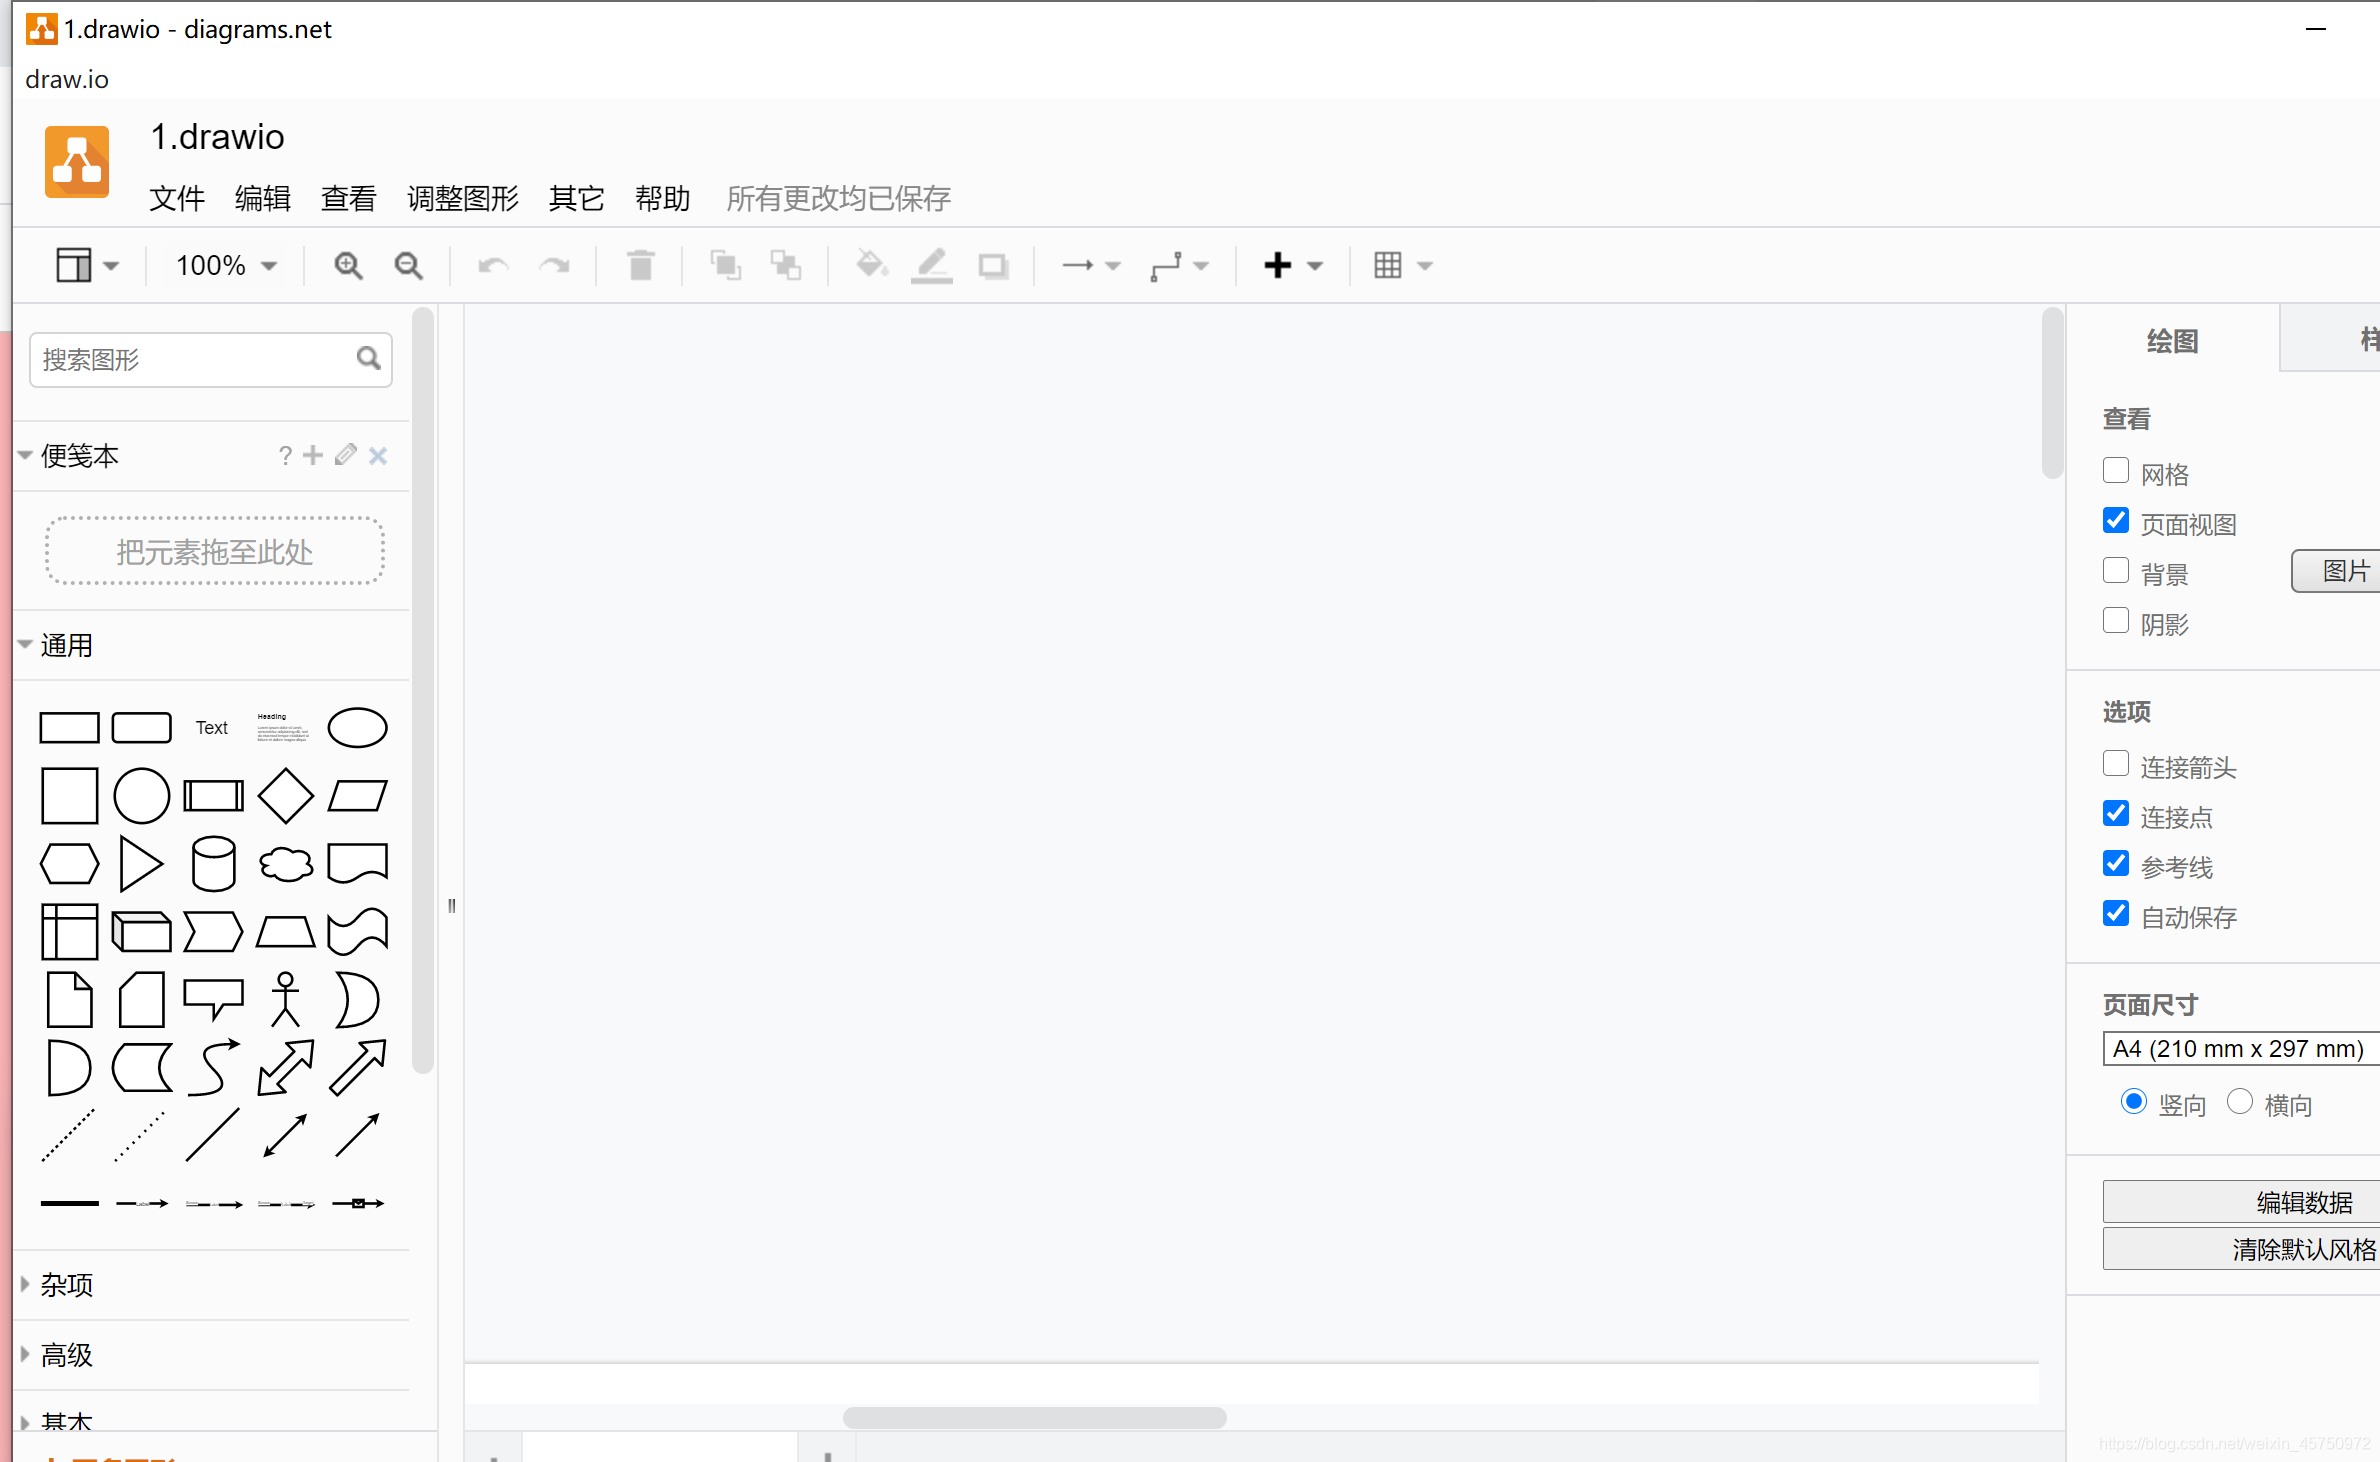Uncheck the 页面视图 checkbox
2380x1462 pixels.
[2115, 521]
